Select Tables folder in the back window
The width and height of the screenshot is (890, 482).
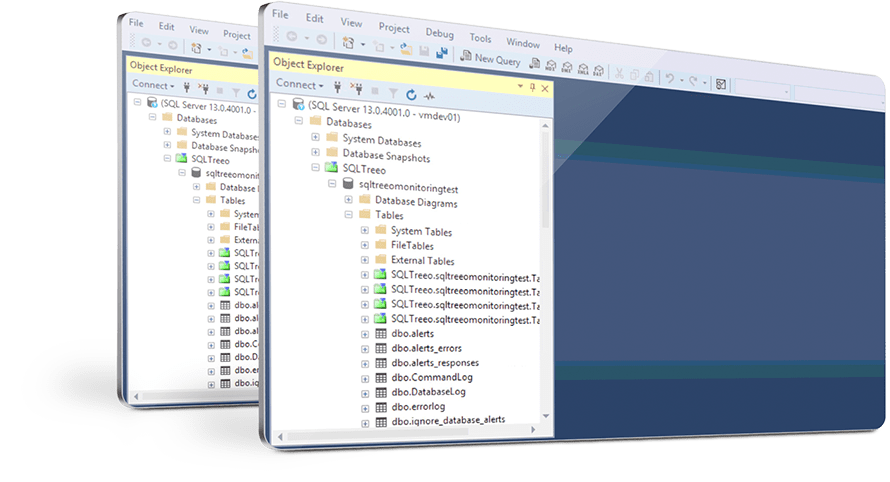pos(232,200)
